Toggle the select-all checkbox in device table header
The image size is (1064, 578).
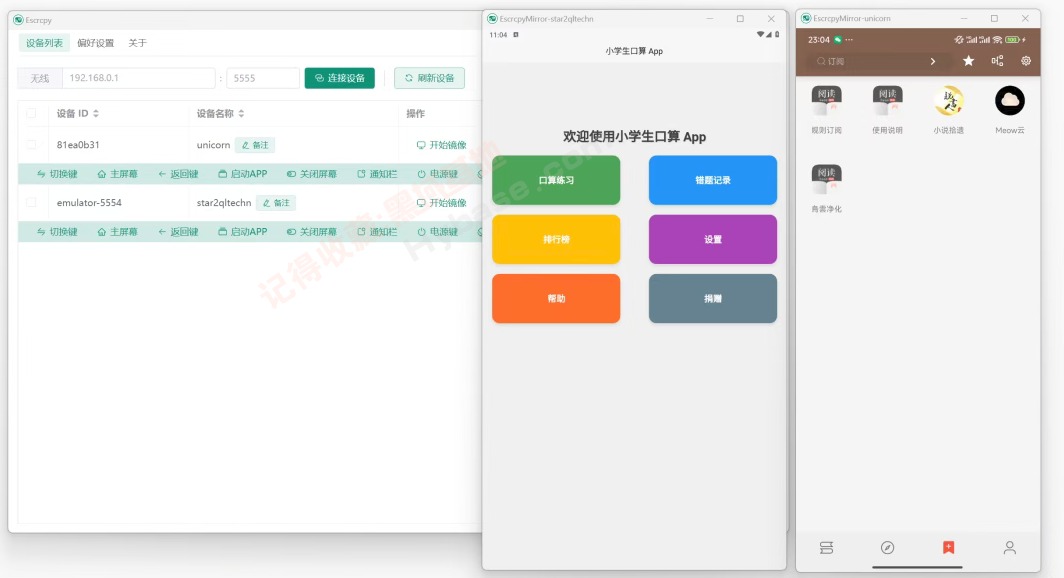(x=33, y=114)
